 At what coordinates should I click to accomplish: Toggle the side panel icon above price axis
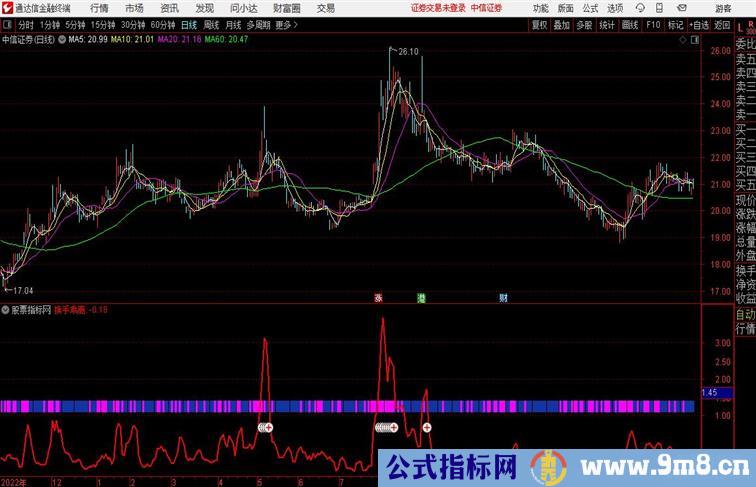click(x=695, y=40)
